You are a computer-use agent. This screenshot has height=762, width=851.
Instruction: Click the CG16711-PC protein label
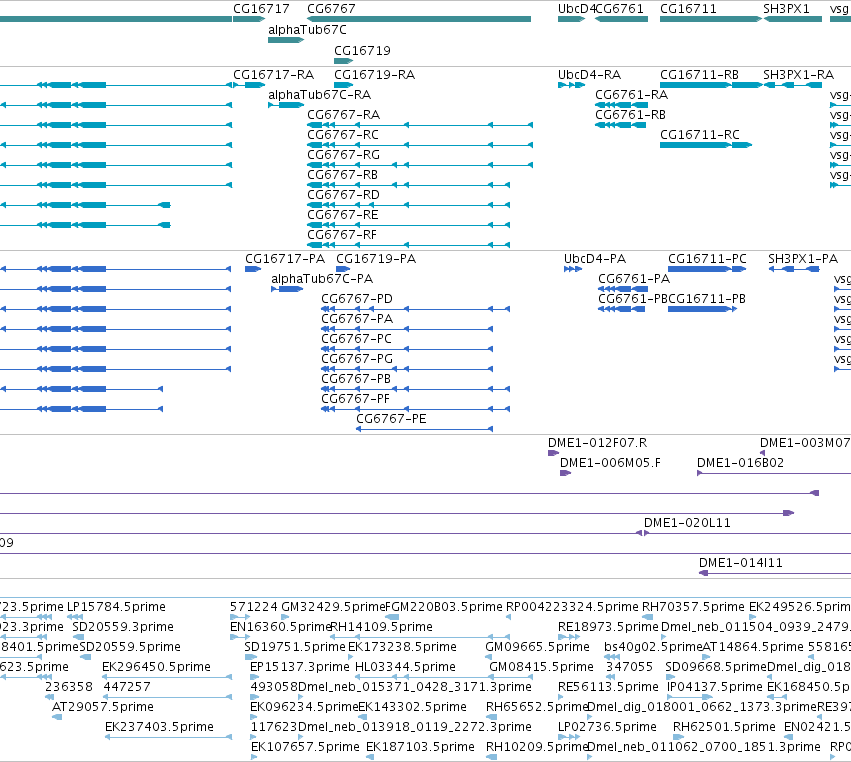point(707,259)
